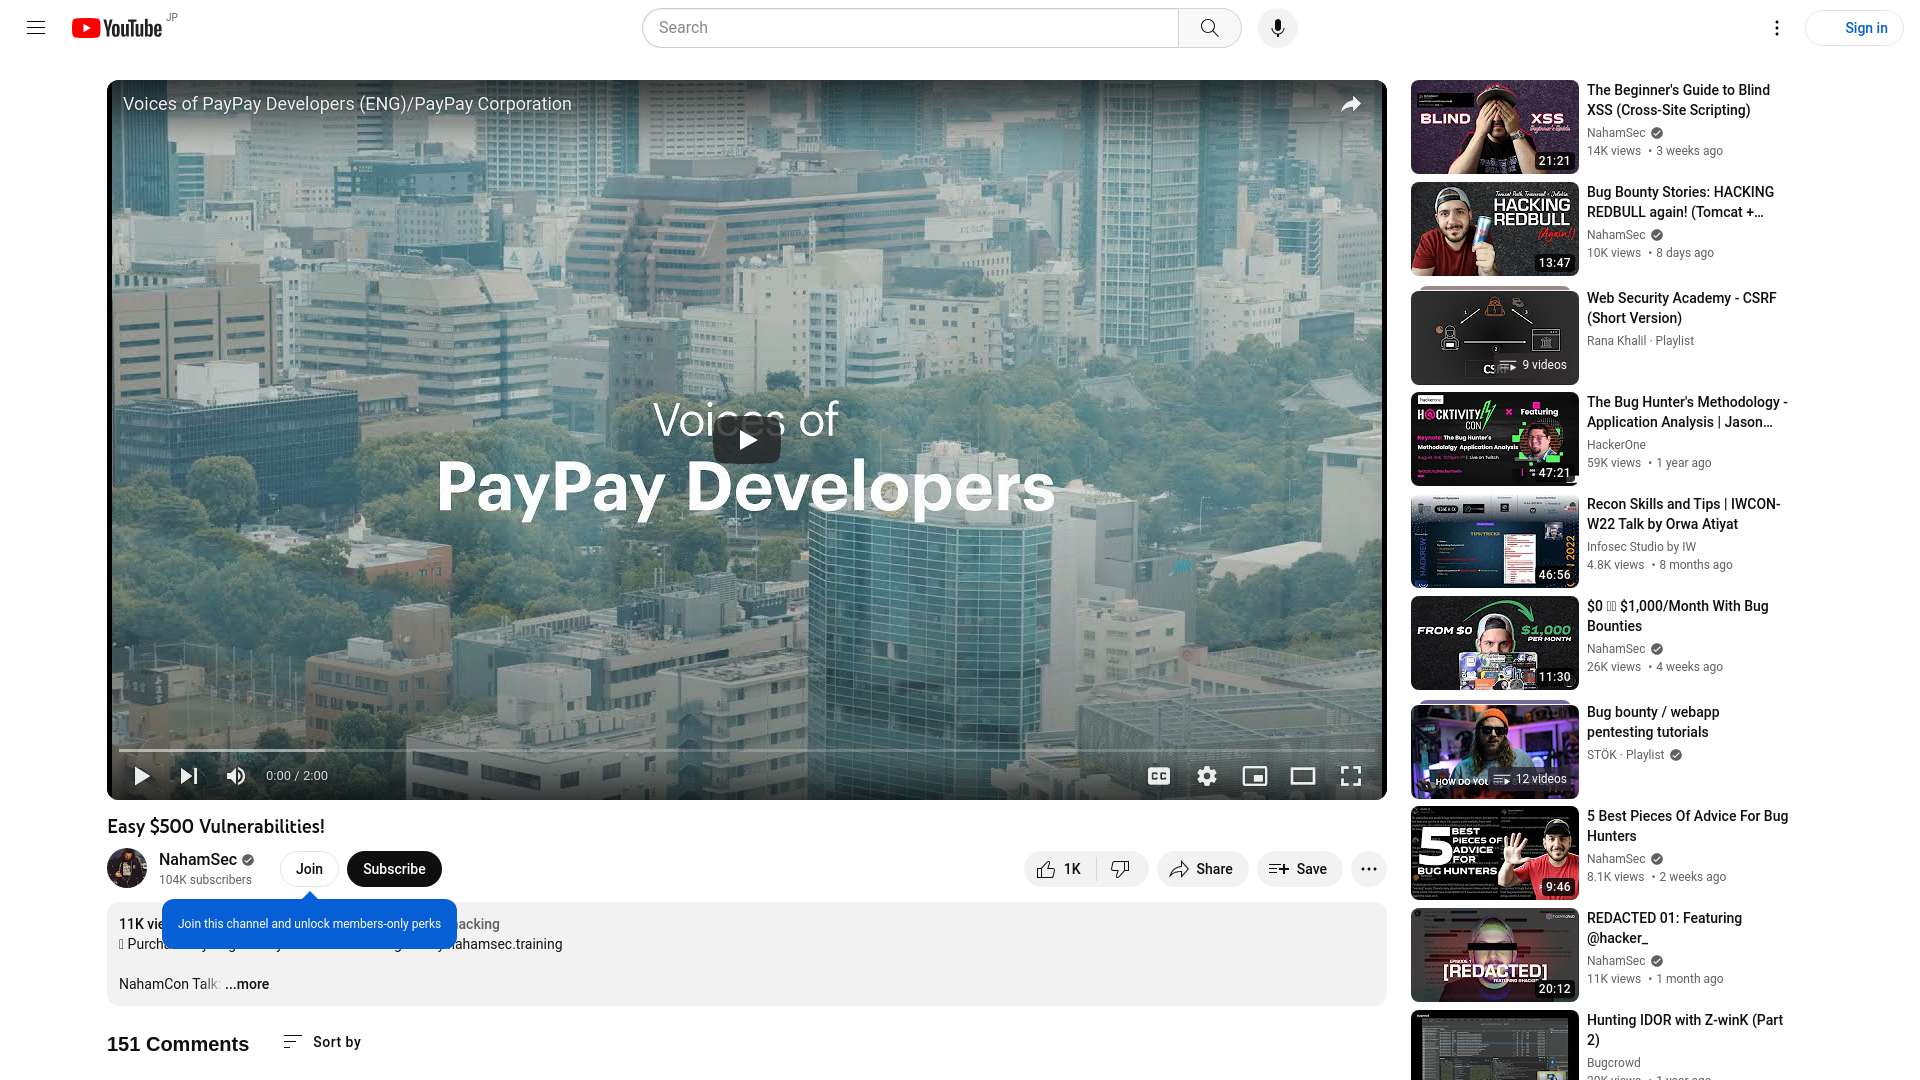Open Bug Hunter's Methodology video title

pos(1687,412)
